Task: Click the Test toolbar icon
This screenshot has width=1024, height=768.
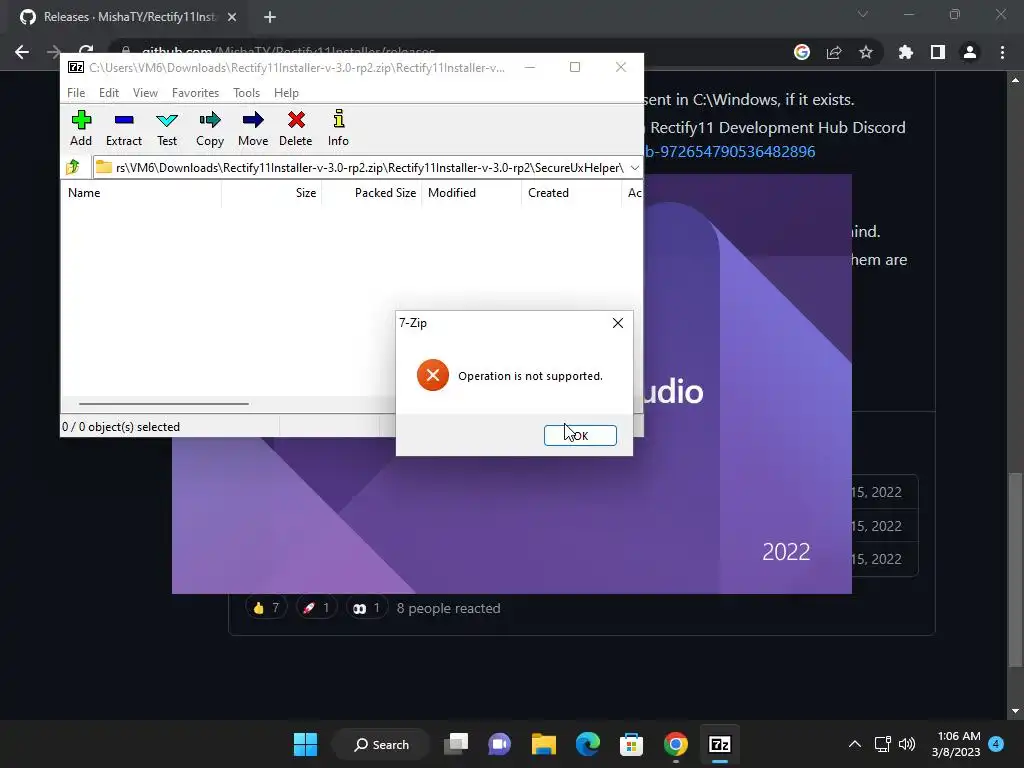Action: [x=167, y=129]
